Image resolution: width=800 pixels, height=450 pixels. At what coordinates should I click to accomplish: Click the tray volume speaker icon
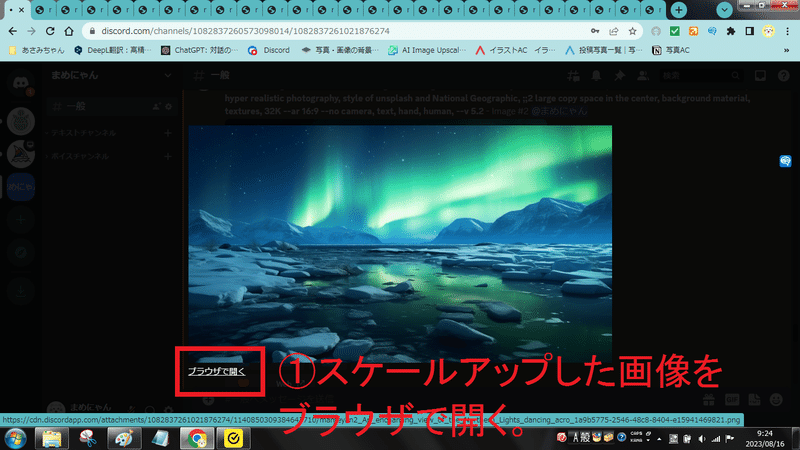click(702, 438)
